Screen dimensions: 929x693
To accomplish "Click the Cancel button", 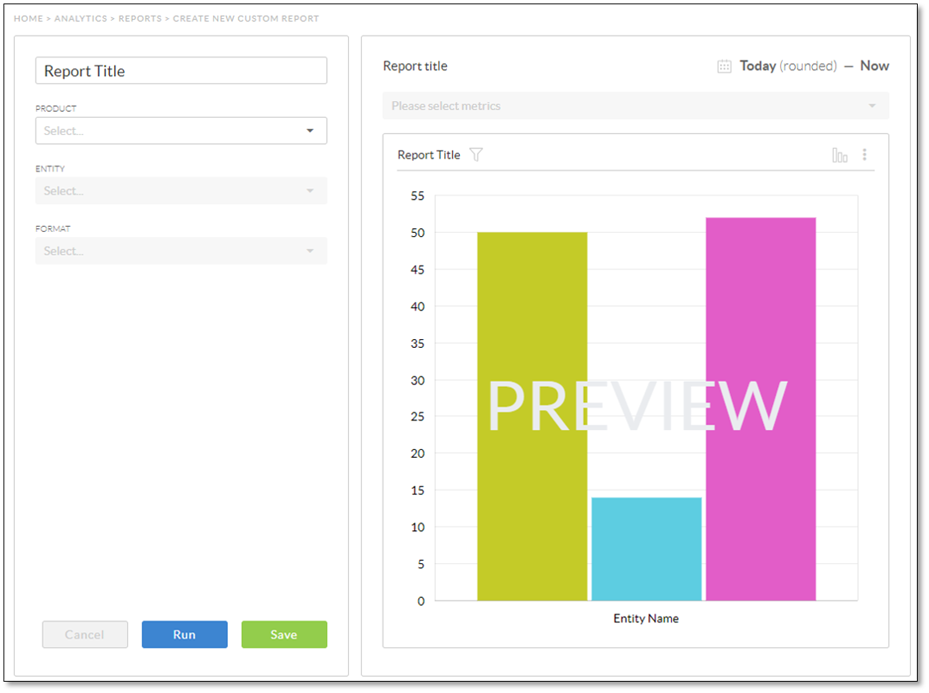I will coord(85,634).
